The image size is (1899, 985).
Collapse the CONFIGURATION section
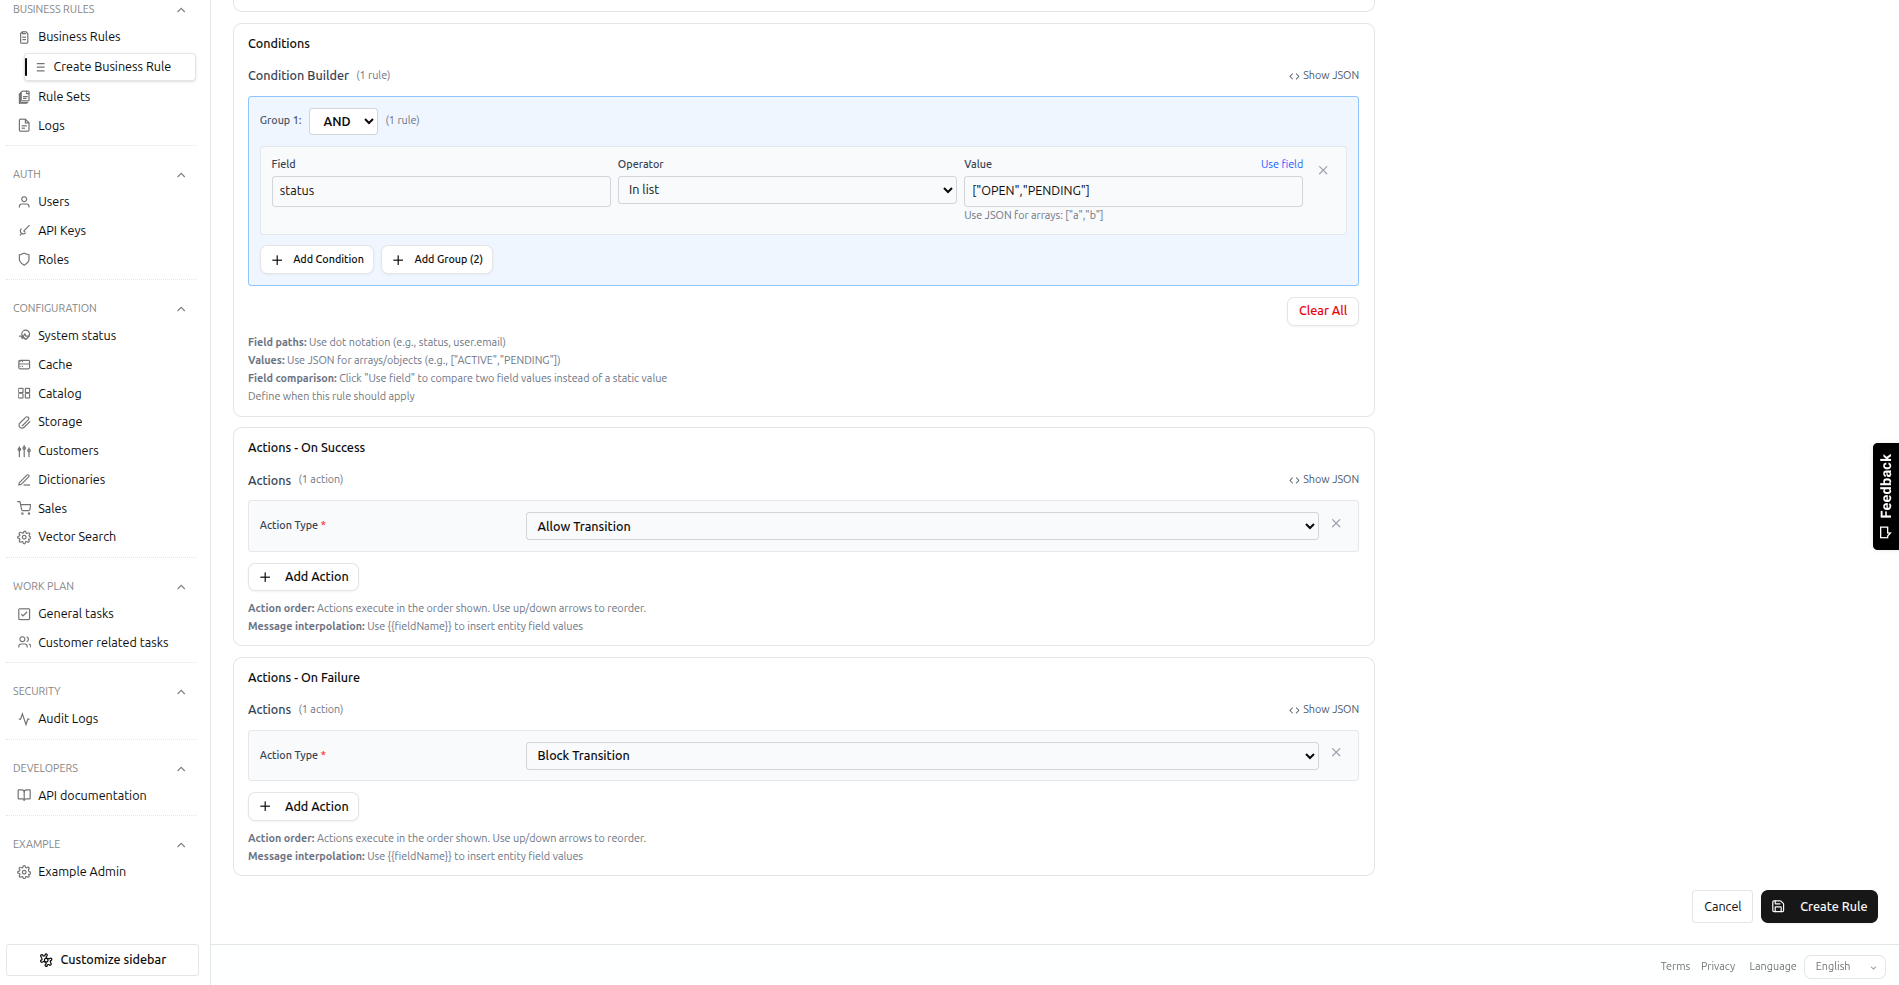181,308
